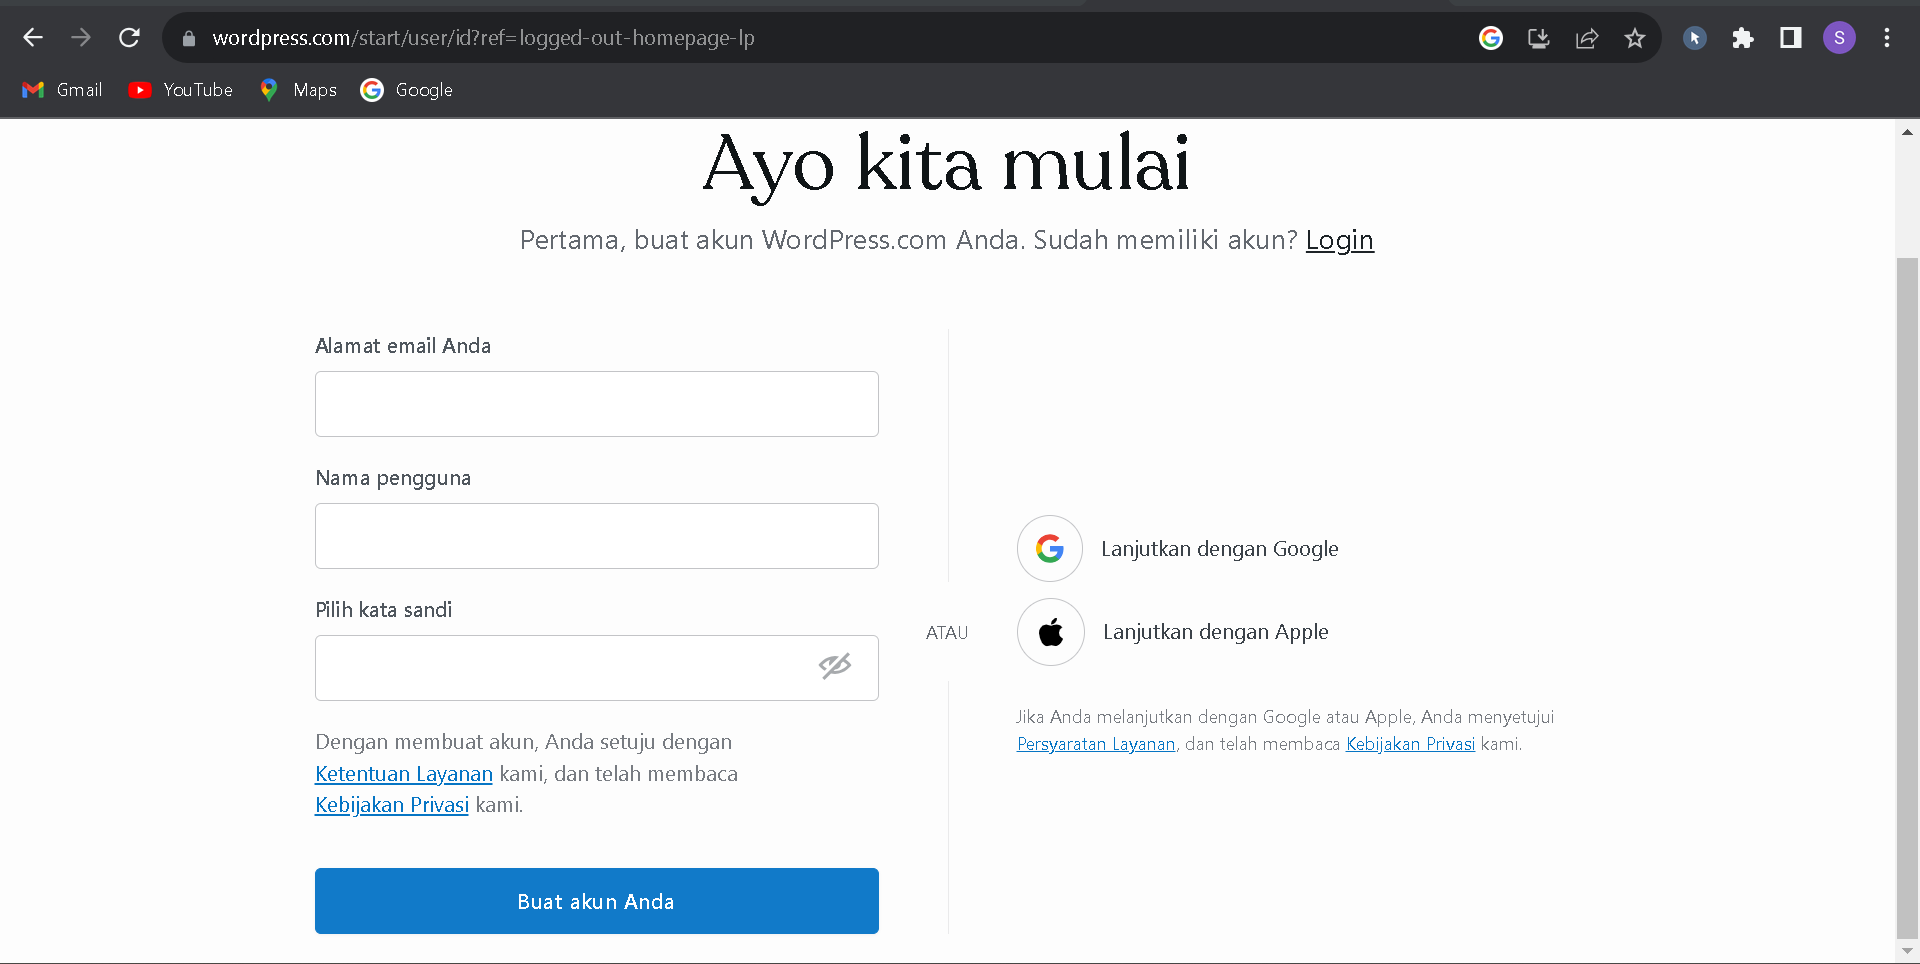Open the YouTube bookmark
The image size is (1920, 964).
click(181, 90)
